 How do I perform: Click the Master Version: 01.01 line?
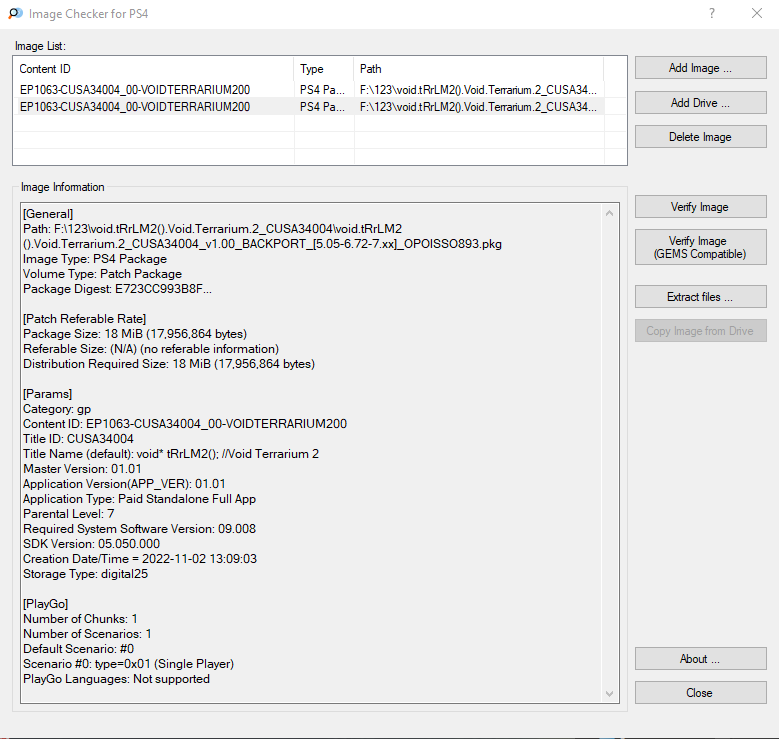82,469
